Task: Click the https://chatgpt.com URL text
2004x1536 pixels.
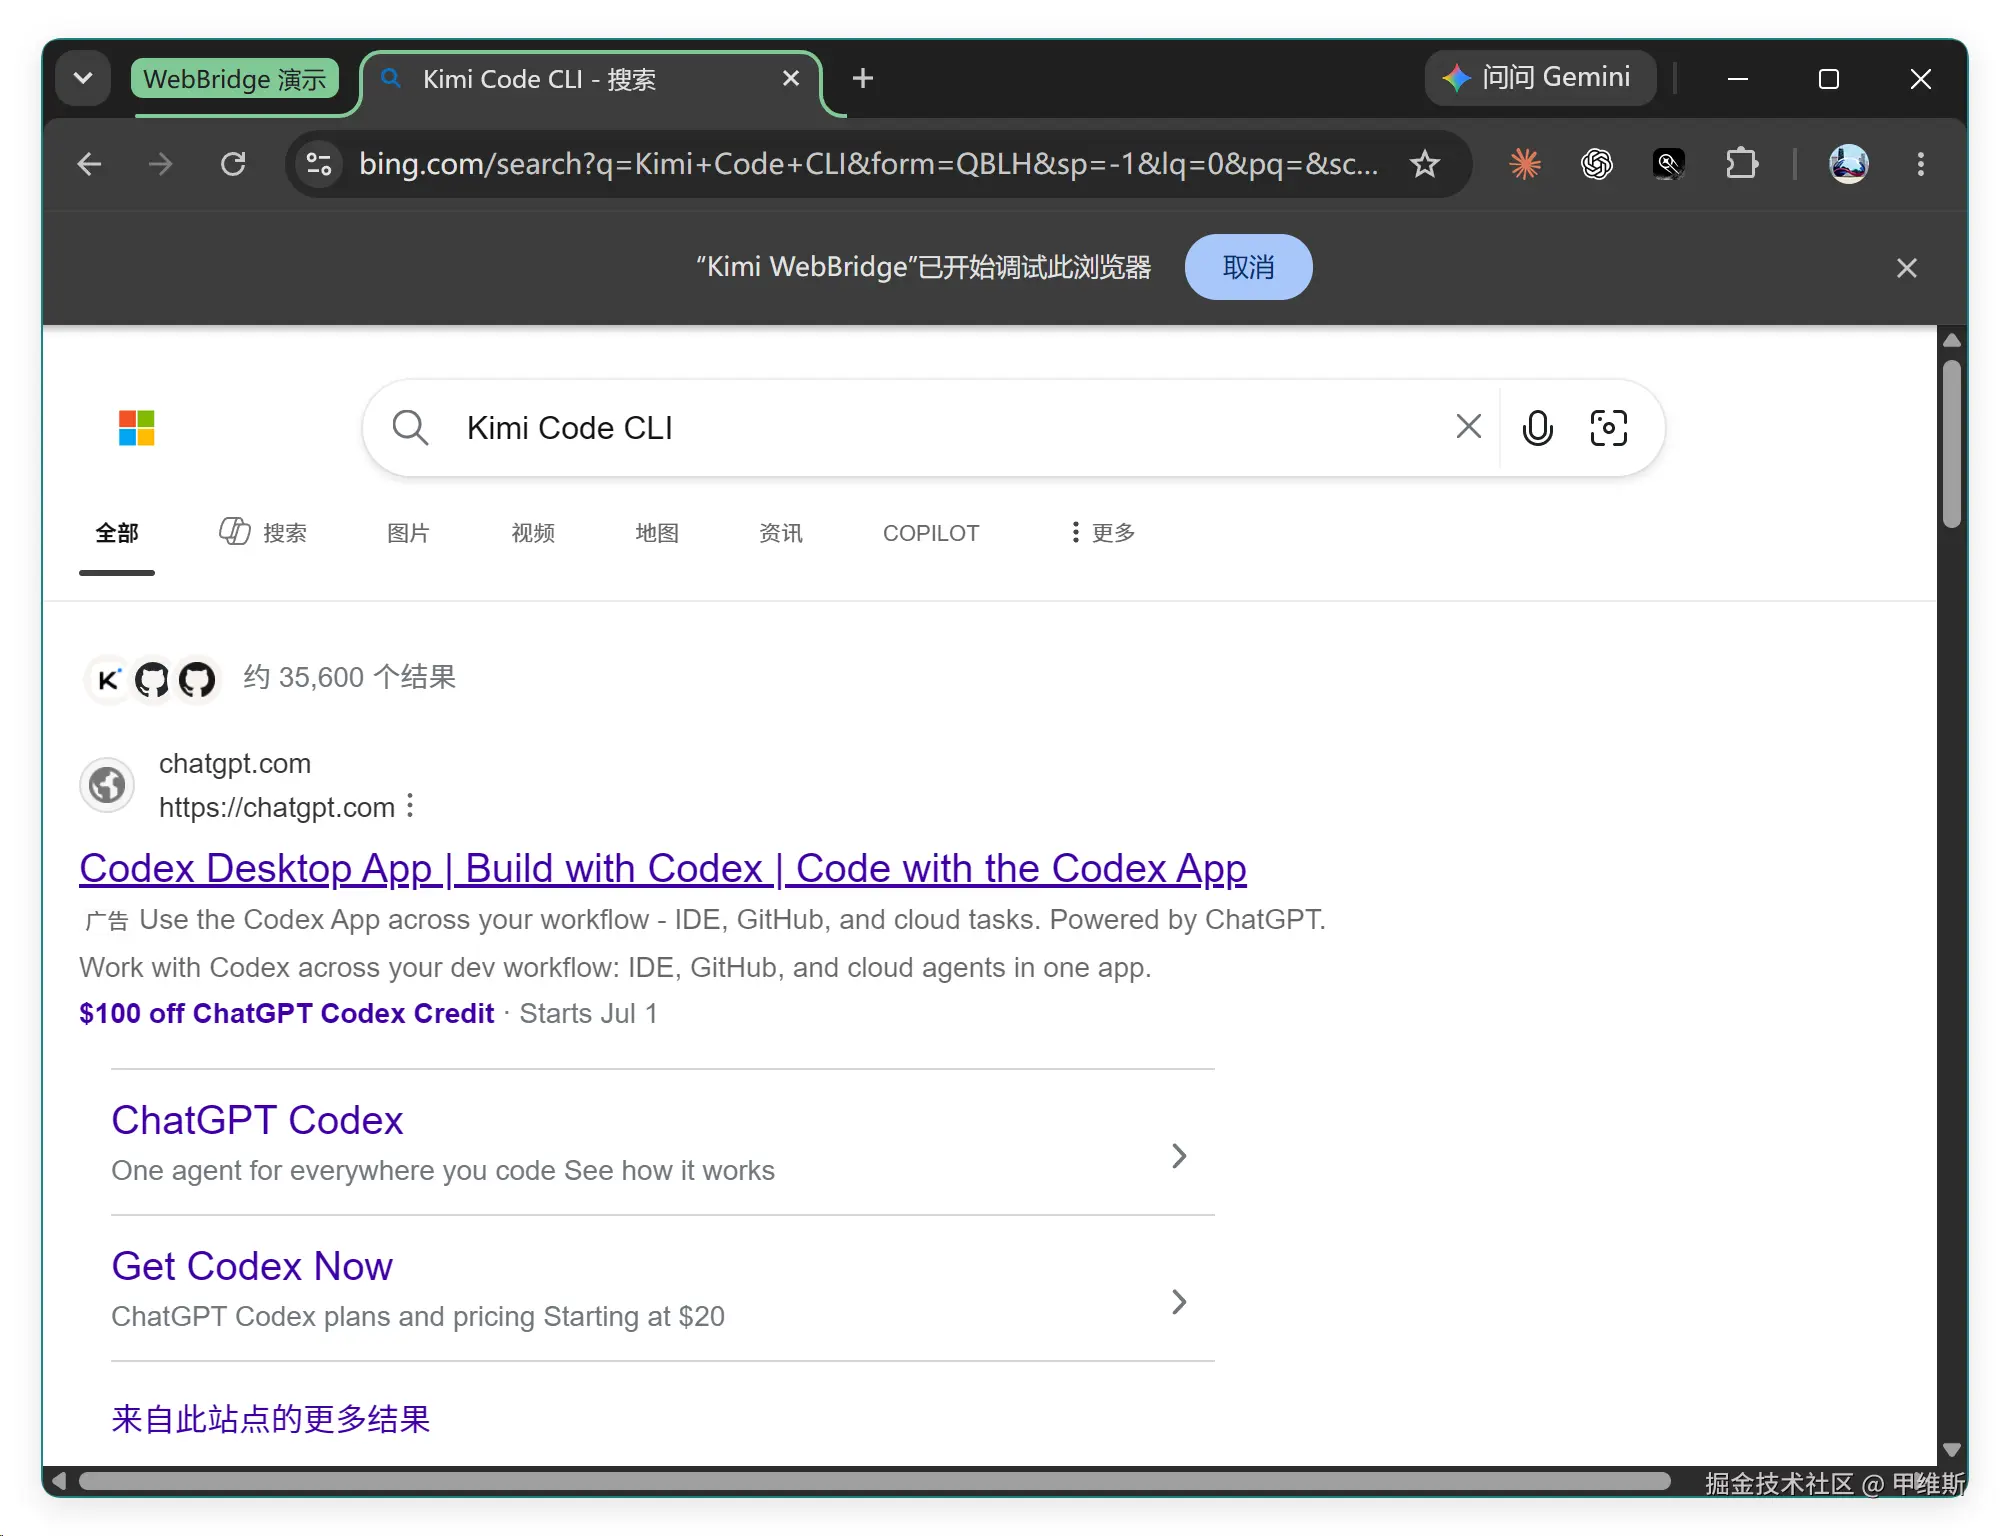Action: coord(277,807)
